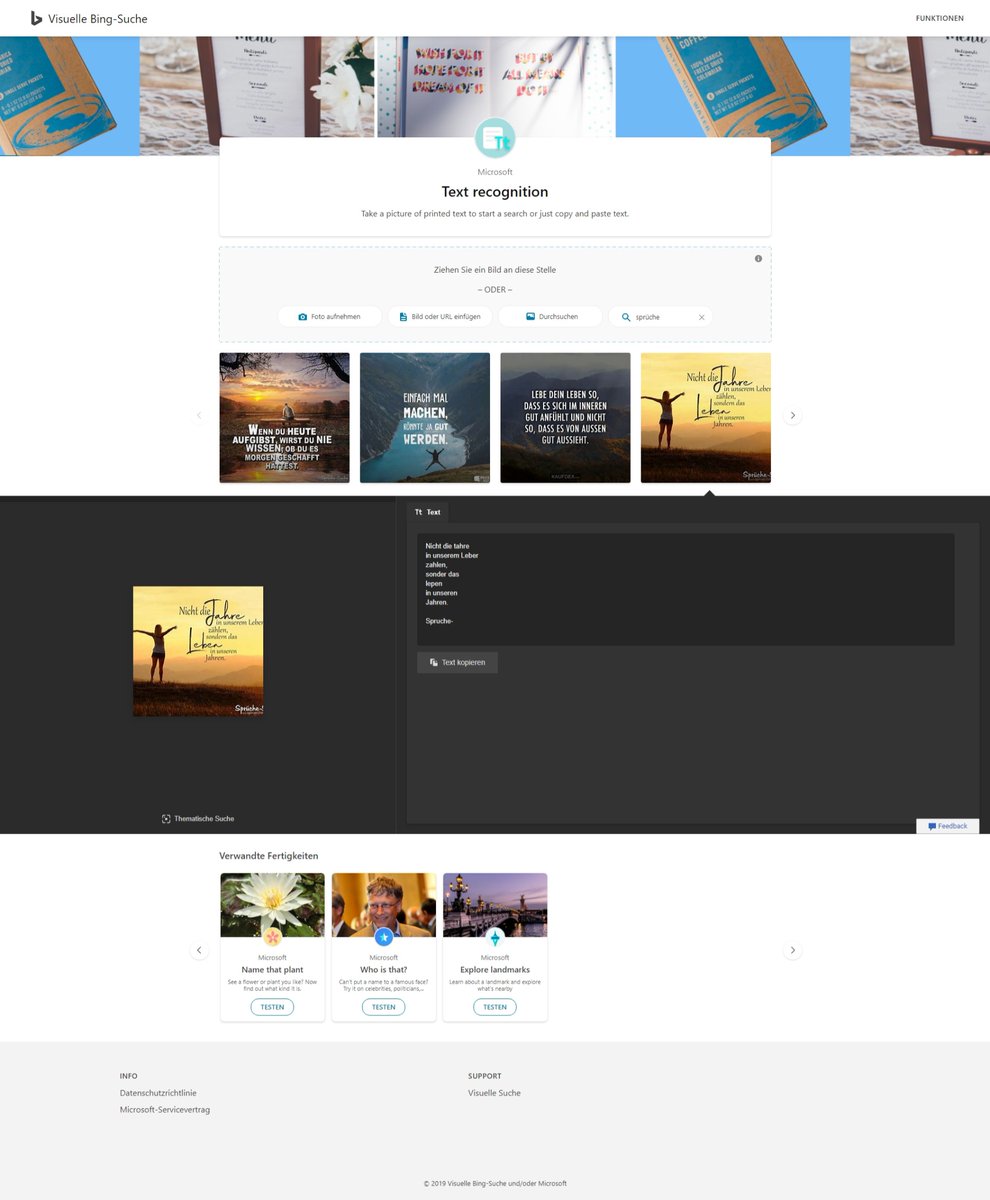Click the info icon in upload area
This screenshot has height=1200, width=990.
758,259
